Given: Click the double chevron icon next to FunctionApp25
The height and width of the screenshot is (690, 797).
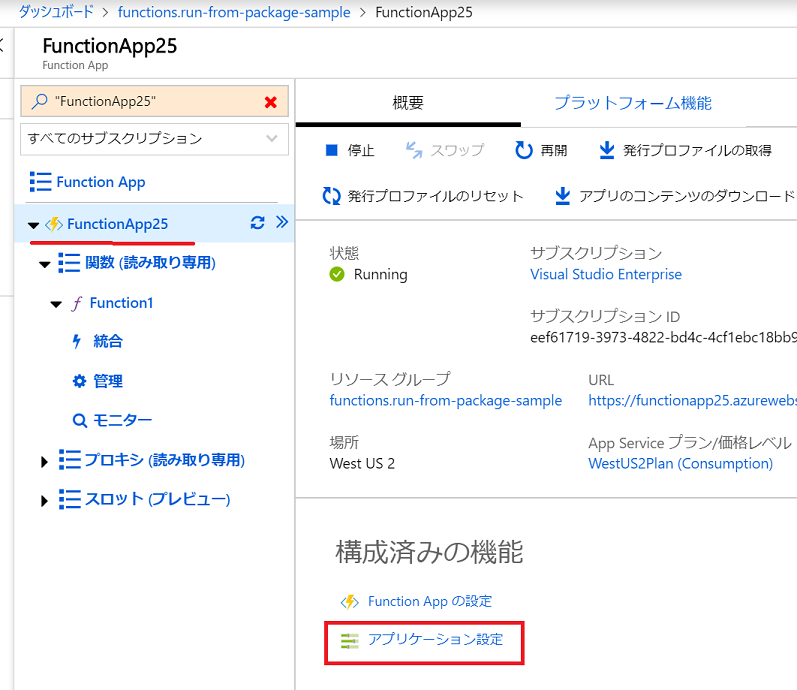Looking at the screenshot, I should pos(282,222).
